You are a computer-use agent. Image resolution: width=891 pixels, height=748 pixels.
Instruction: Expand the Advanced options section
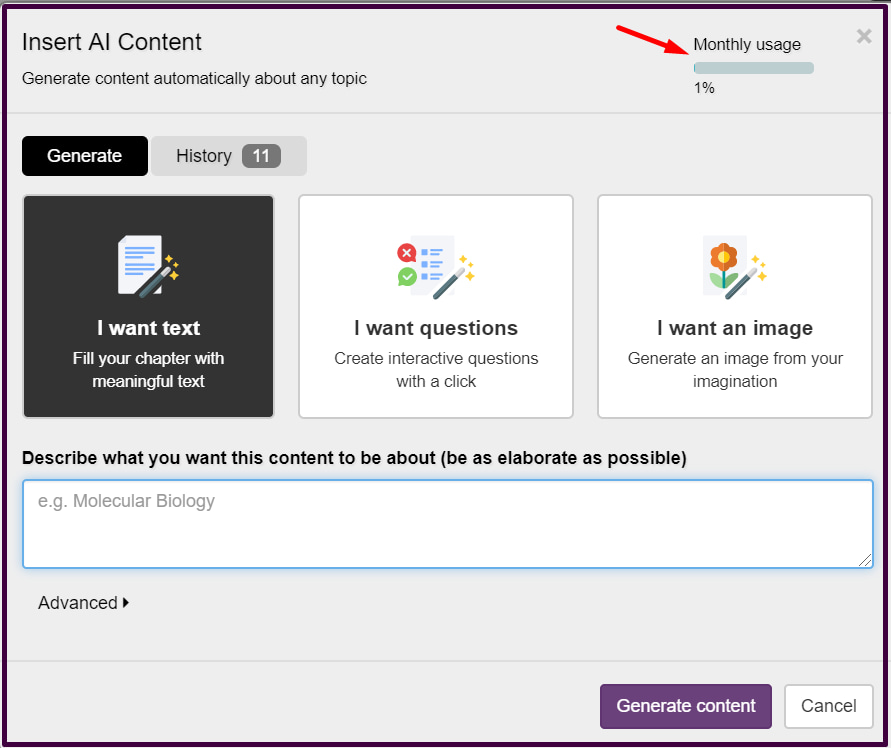point(78,603)
